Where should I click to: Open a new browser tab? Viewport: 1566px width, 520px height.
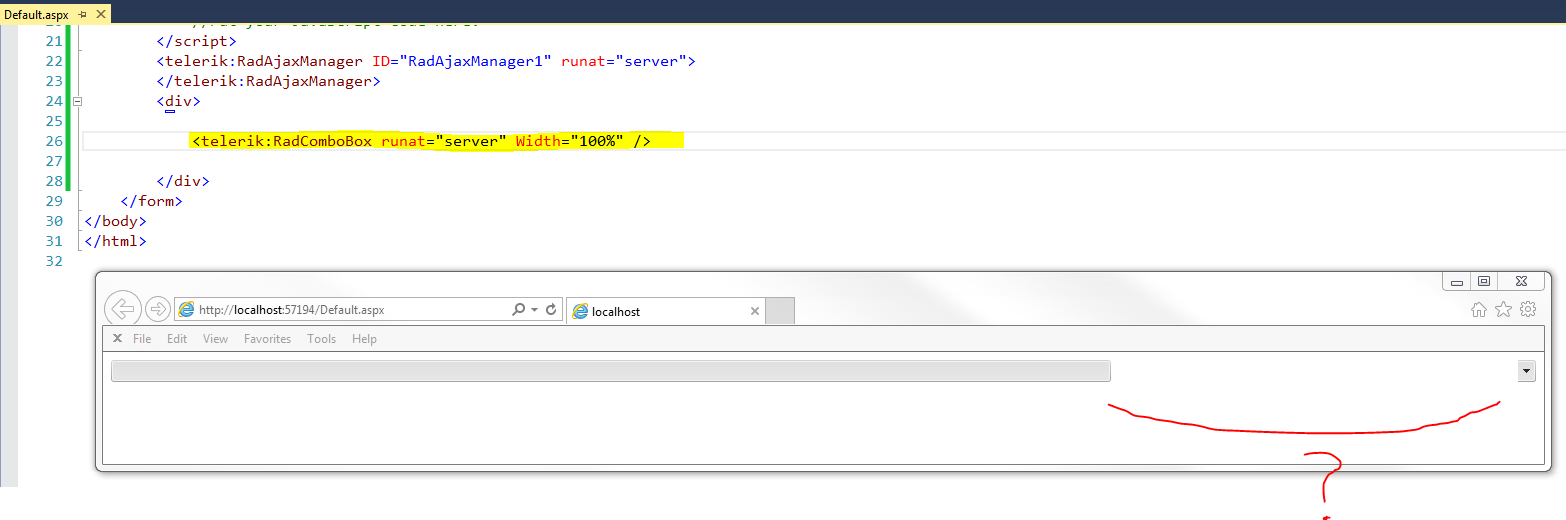780,311
